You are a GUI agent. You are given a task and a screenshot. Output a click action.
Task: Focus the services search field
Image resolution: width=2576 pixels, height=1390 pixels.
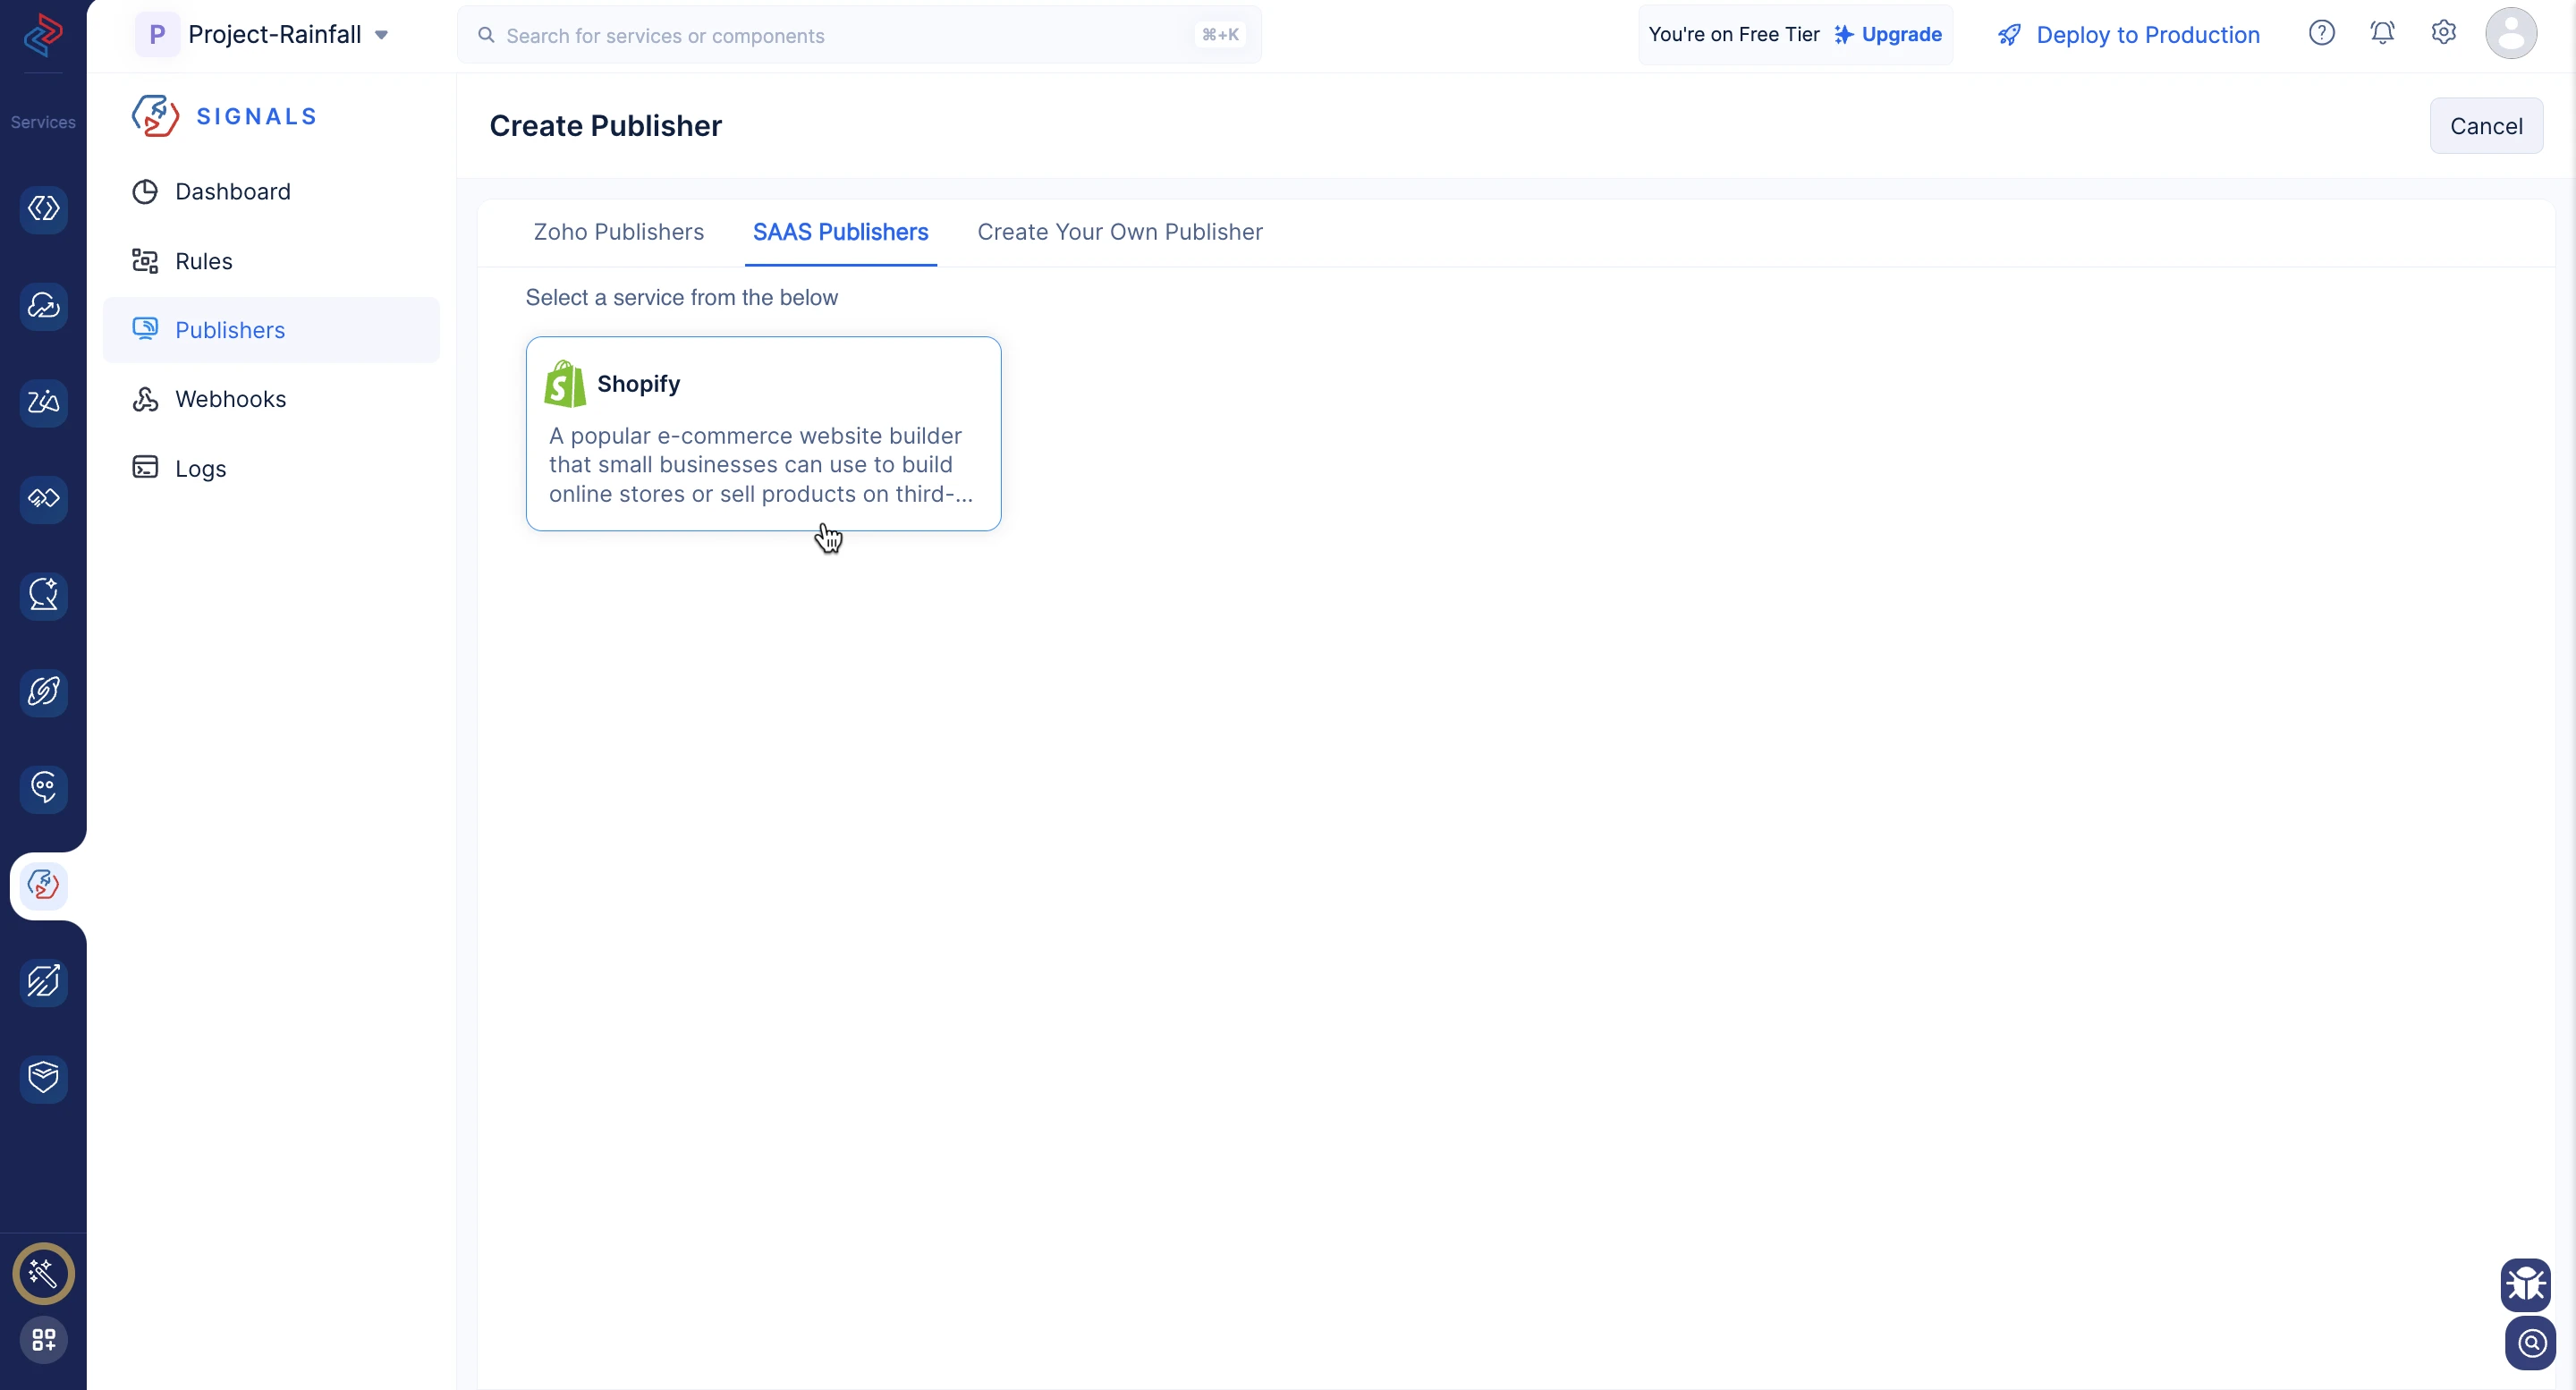click(x=859, y=35)
